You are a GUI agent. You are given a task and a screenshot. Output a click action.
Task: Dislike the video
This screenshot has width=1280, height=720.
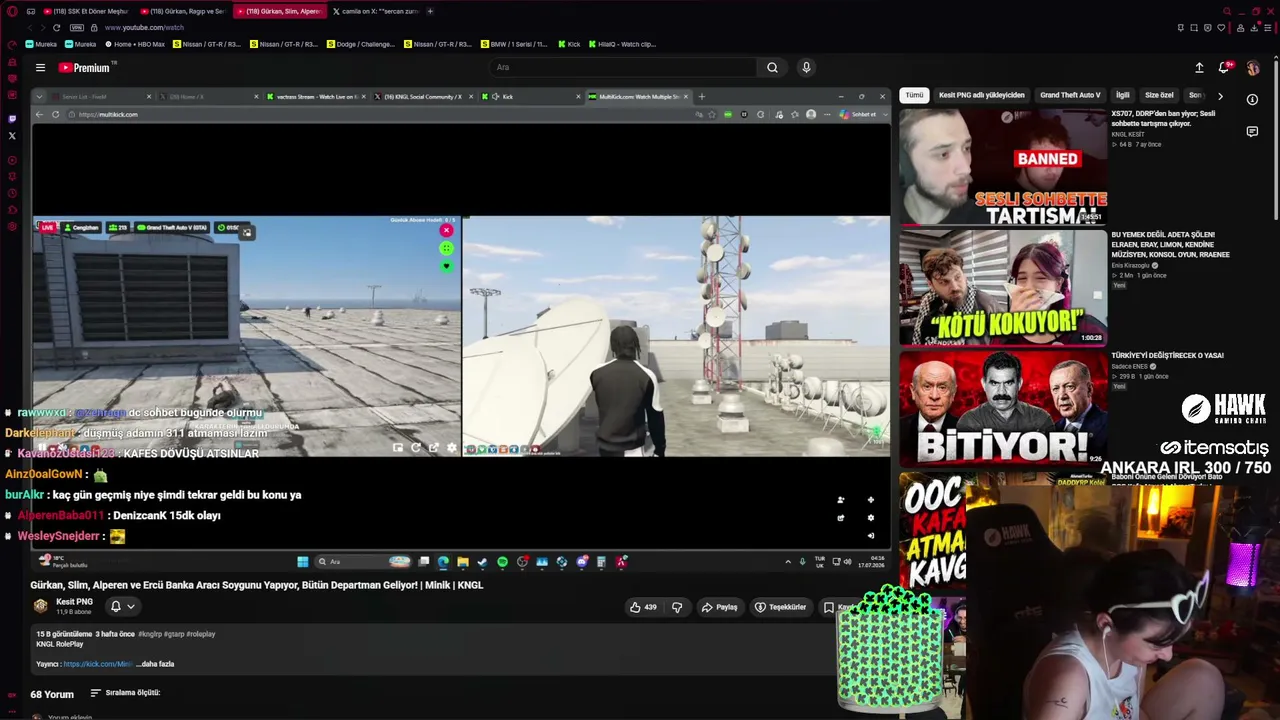click(677, 607)
